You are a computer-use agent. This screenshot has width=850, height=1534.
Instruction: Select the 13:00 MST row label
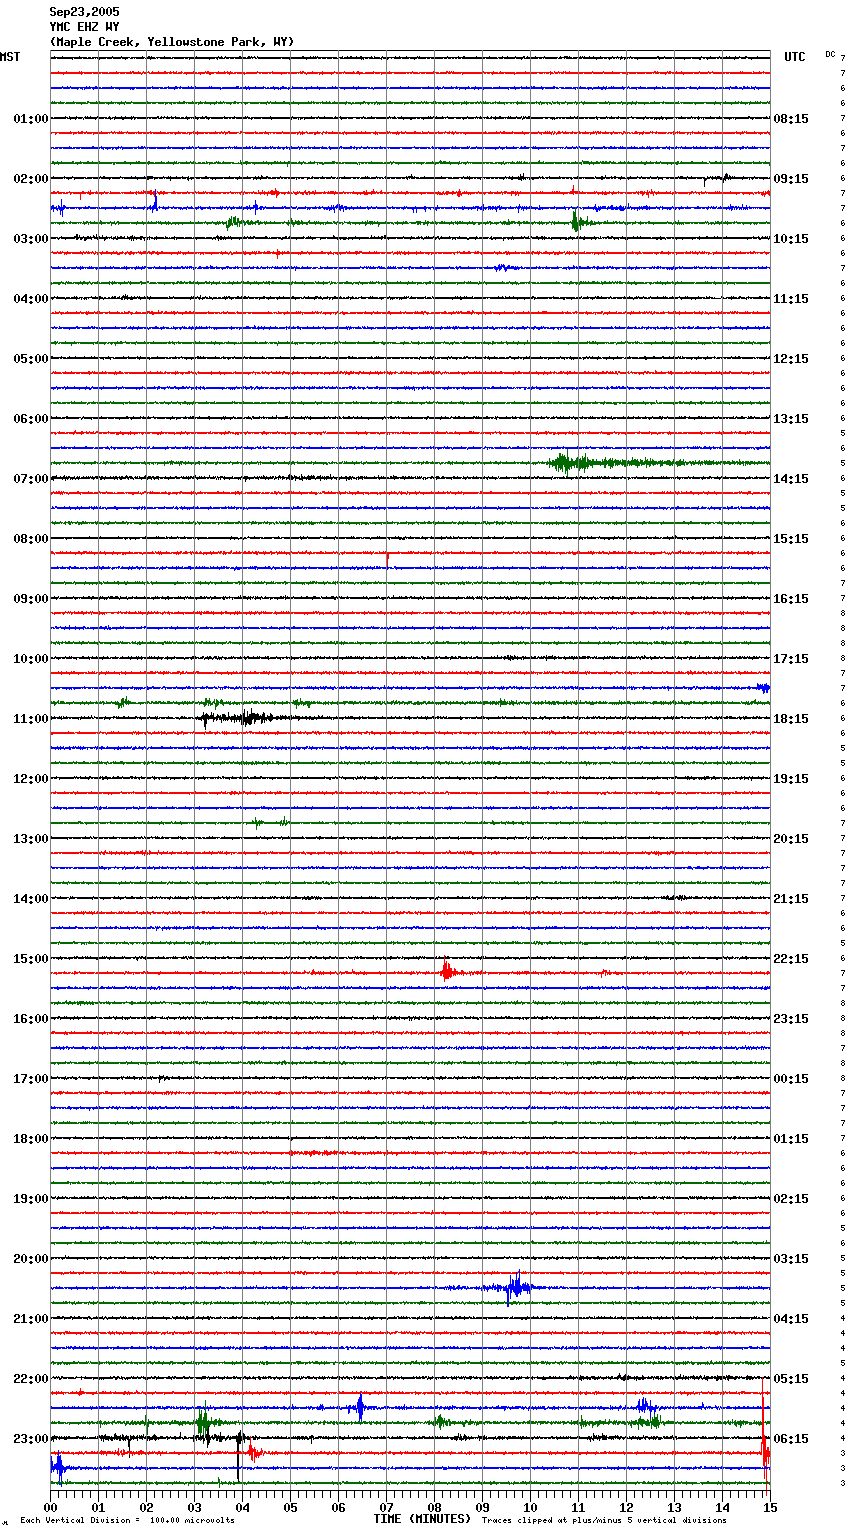(30, 839)
